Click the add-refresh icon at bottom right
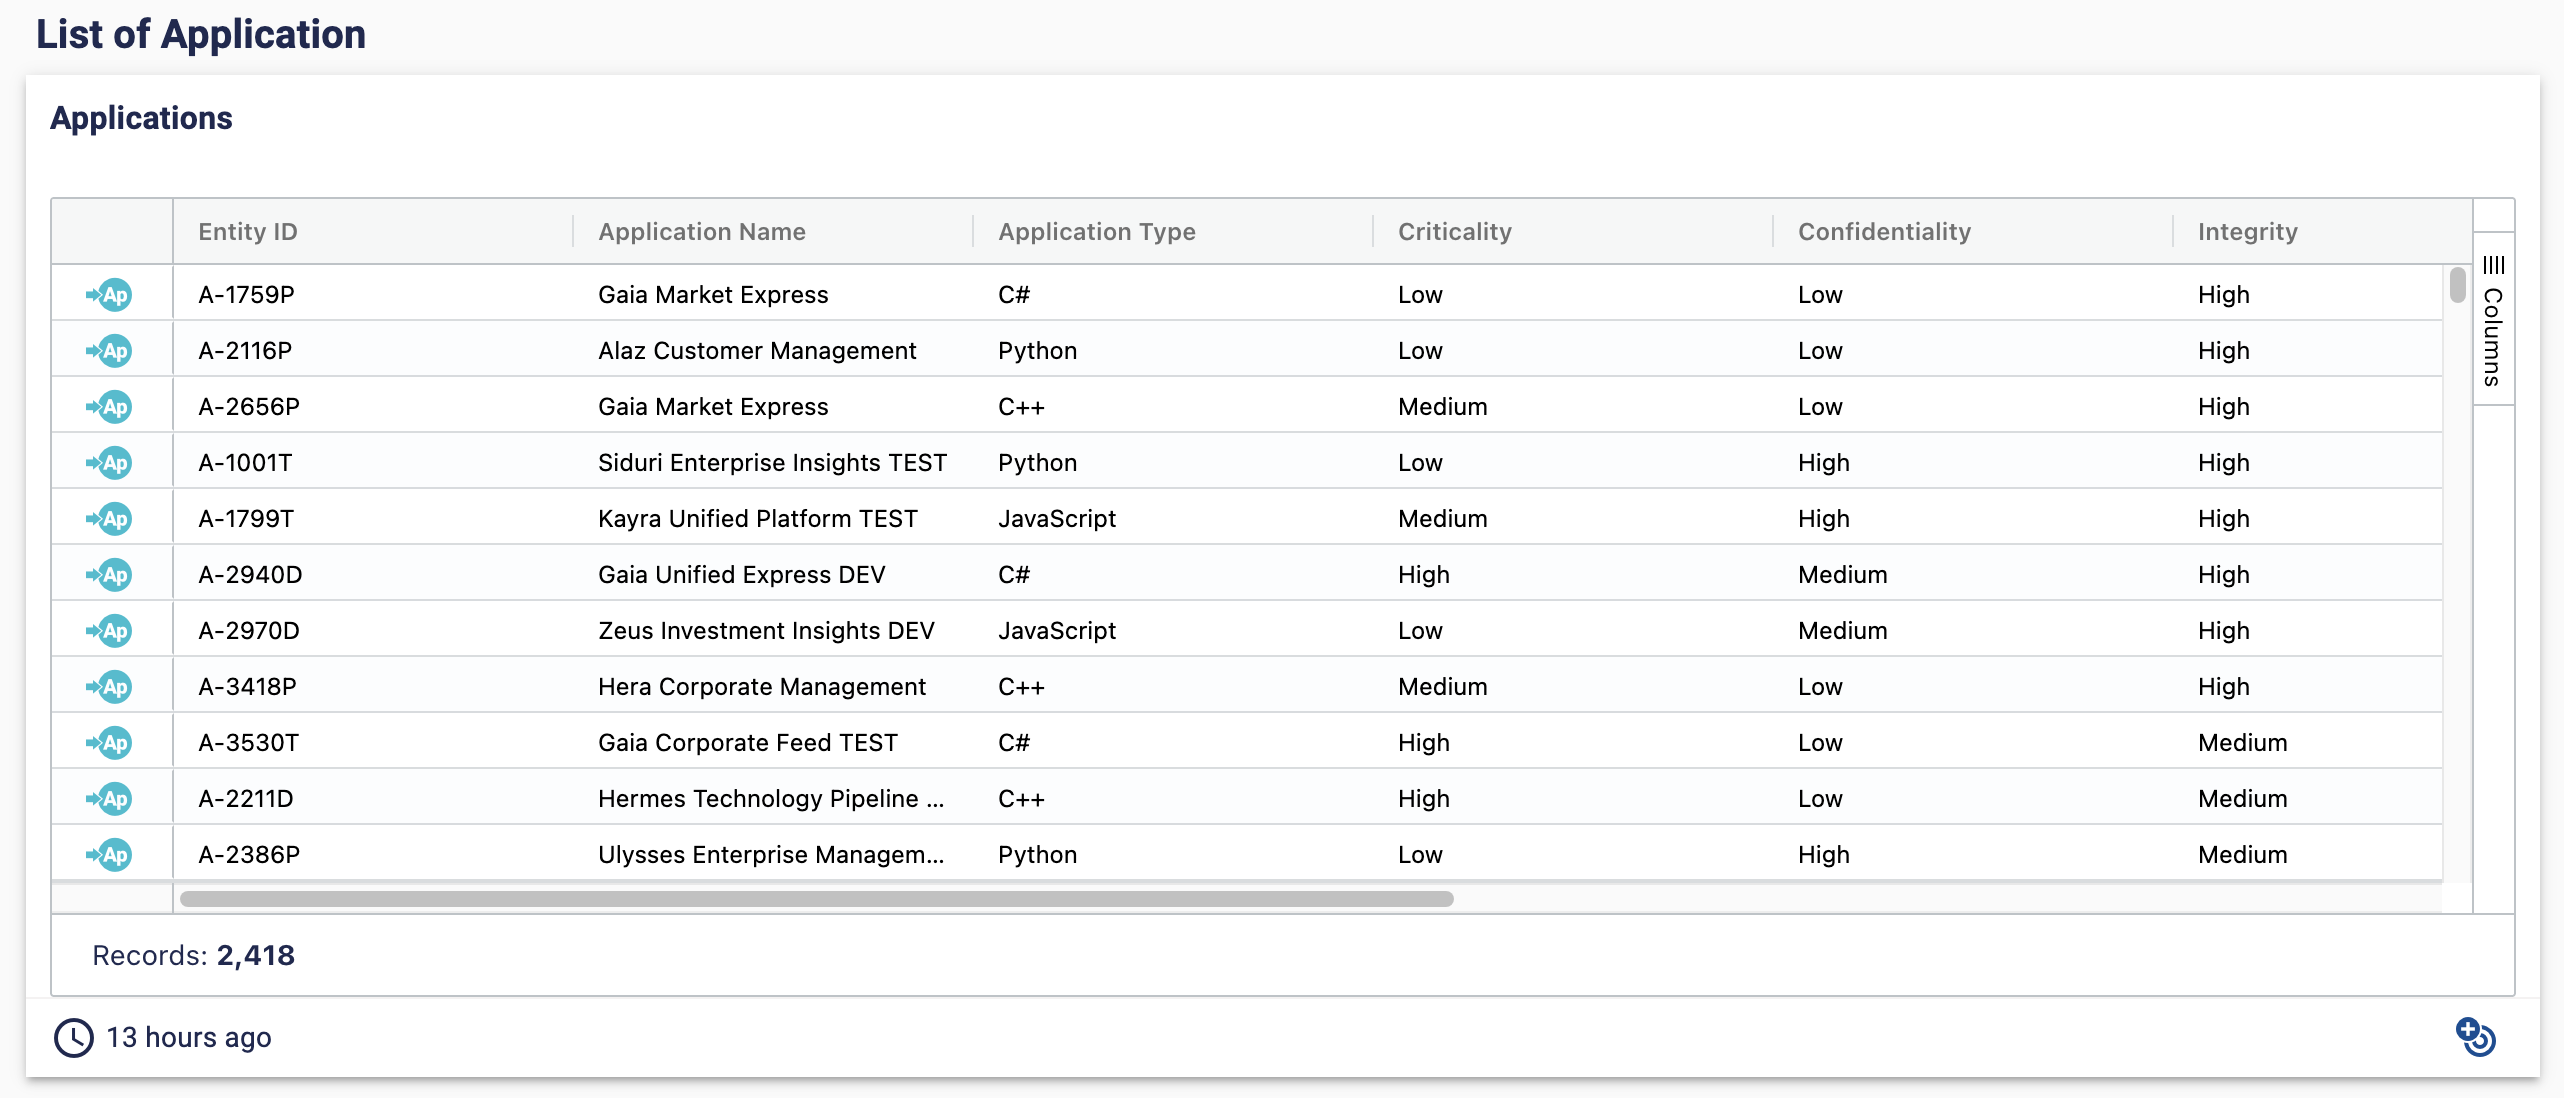The height and width of the screenshot is (1098, 2564). (2476, 1037)
